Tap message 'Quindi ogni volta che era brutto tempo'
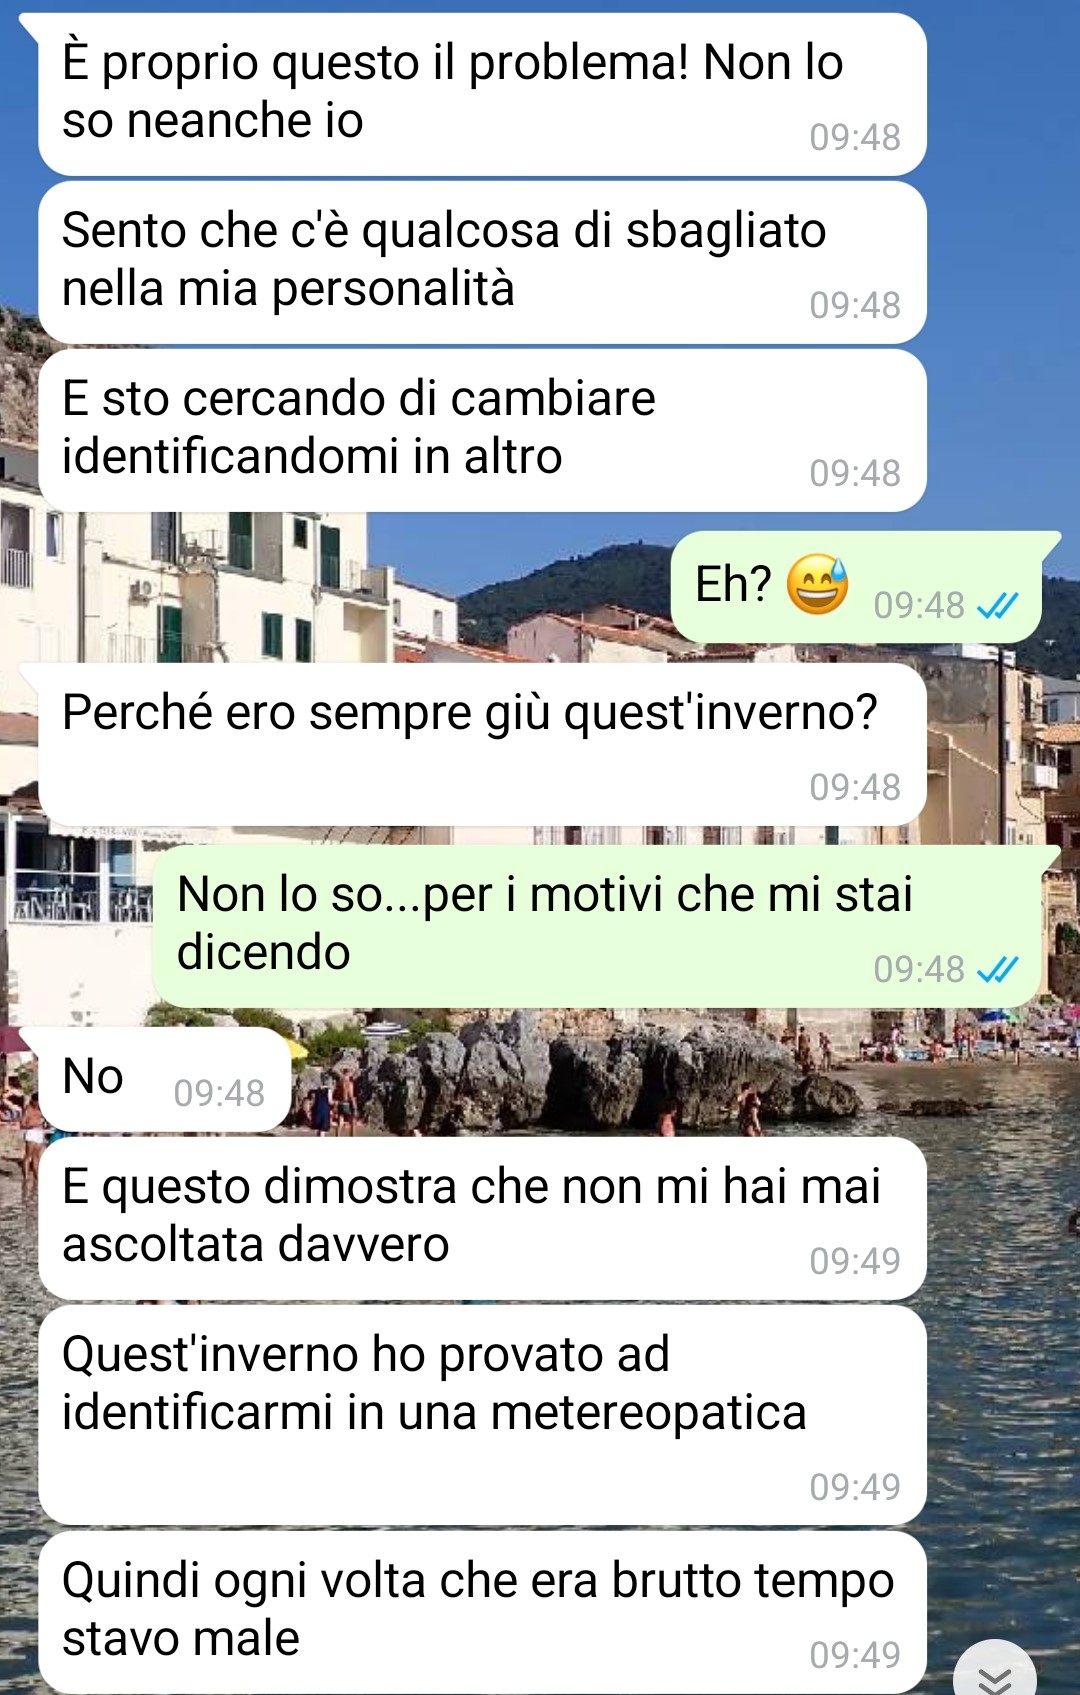1080x1695 pixels. coord(482,1612)
